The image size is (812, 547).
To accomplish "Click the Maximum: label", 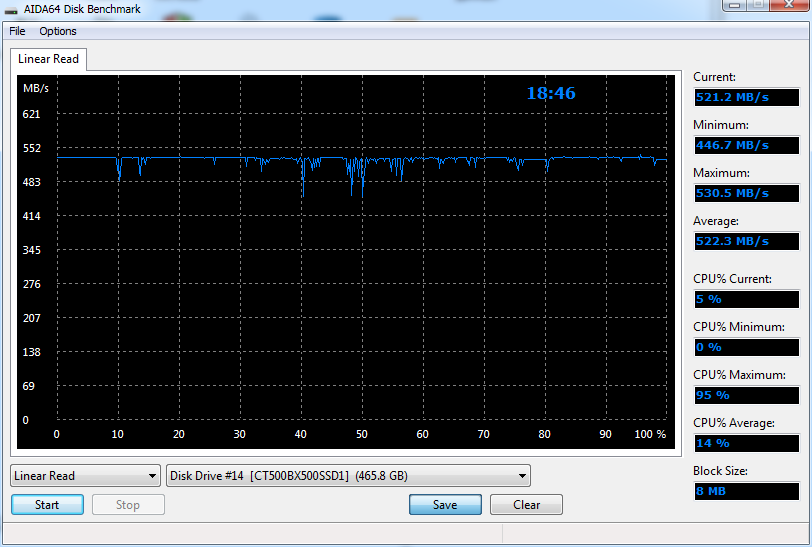I will [721, 173].
